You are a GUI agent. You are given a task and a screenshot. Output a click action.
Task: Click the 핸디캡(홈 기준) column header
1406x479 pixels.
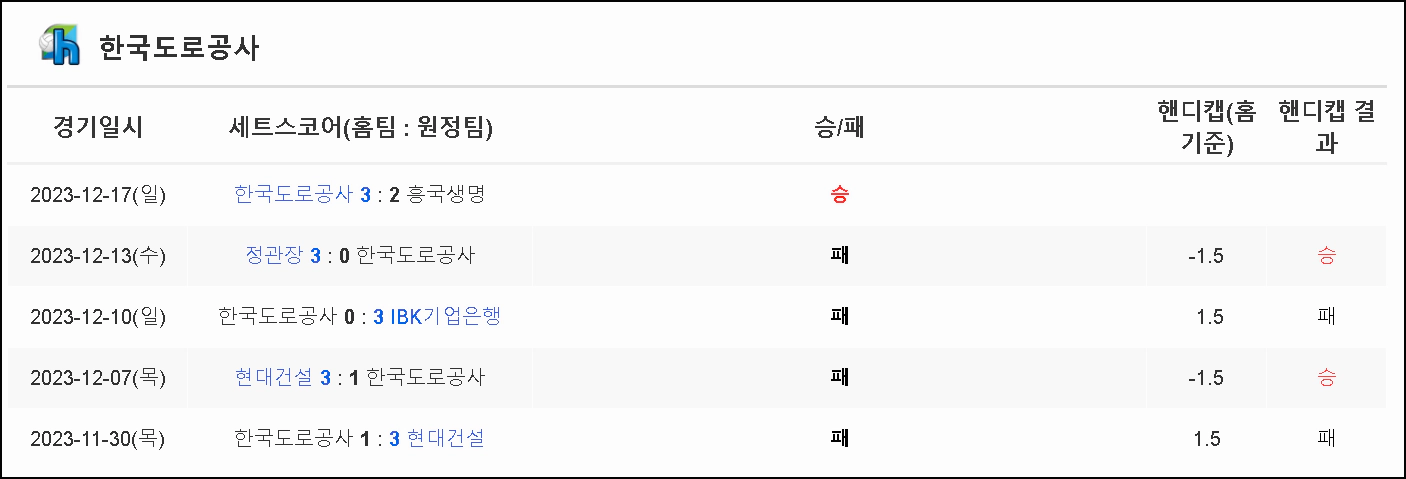(x=1206, y=128)
